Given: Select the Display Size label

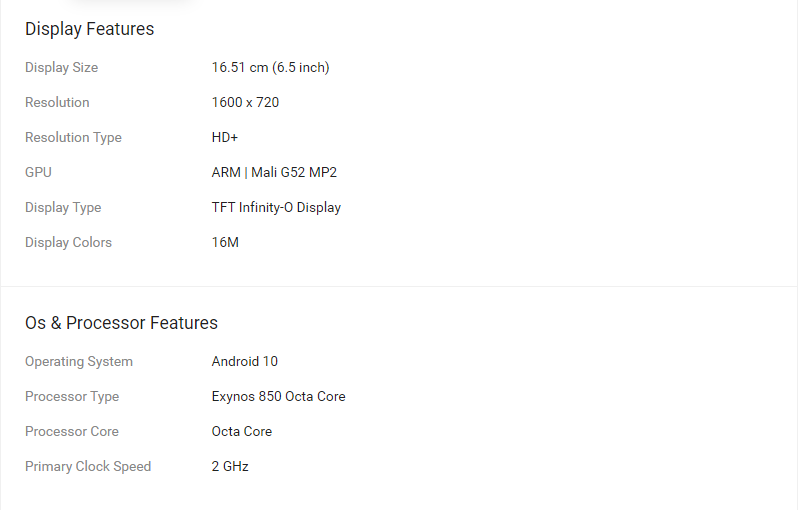Looking at the screenshot, I should [x=61, y=68].
